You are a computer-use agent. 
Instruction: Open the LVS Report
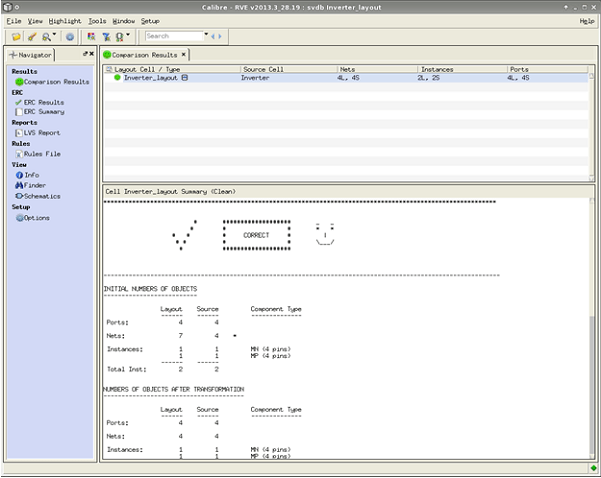41,133
